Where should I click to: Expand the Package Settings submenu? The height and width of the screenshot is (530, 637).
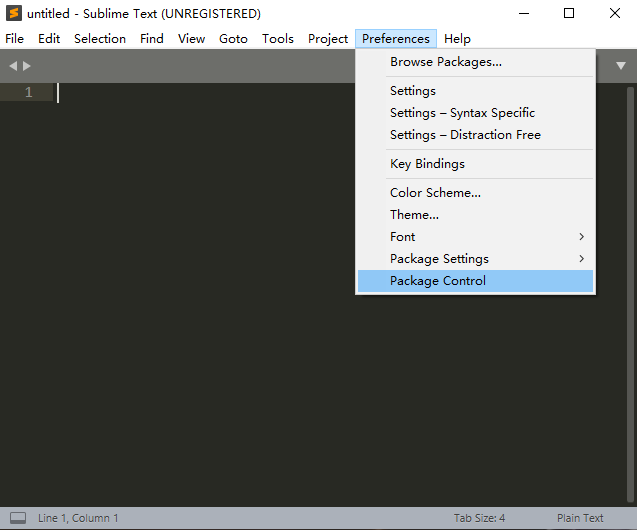coord(475,259)
